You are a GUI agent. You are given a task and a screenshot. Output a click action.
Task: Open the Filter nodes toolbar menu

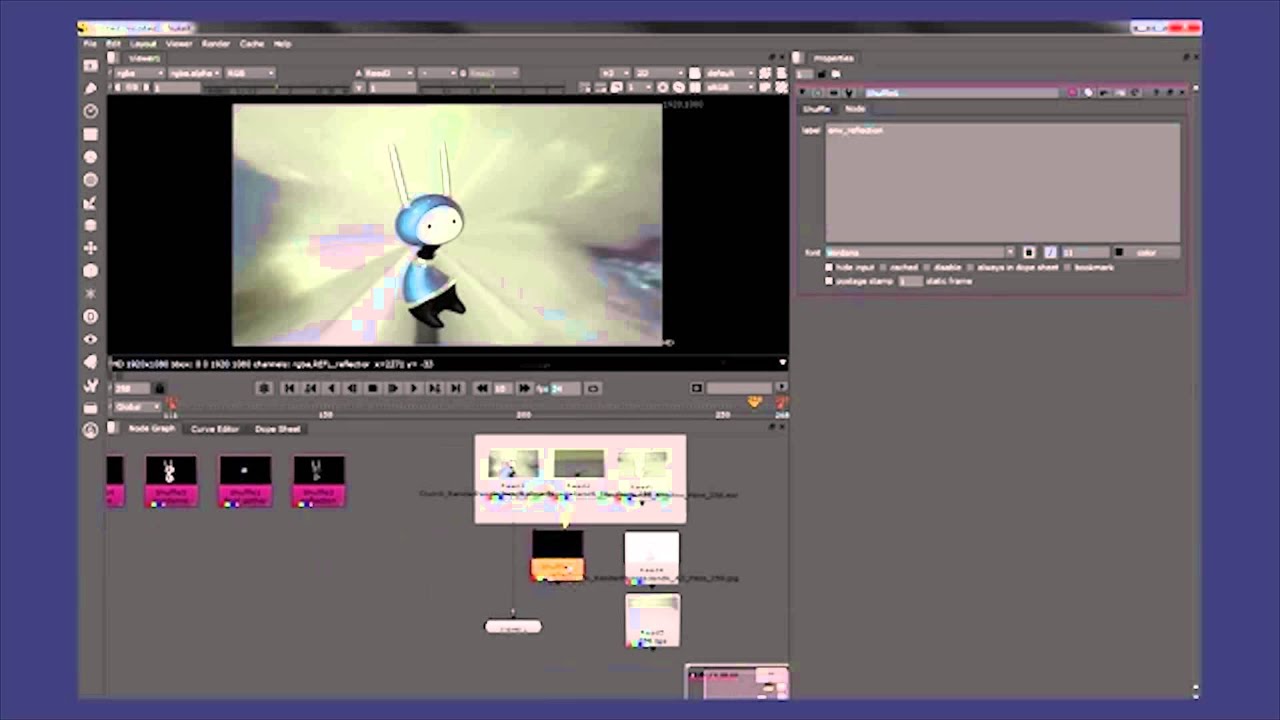pos(90,180)
